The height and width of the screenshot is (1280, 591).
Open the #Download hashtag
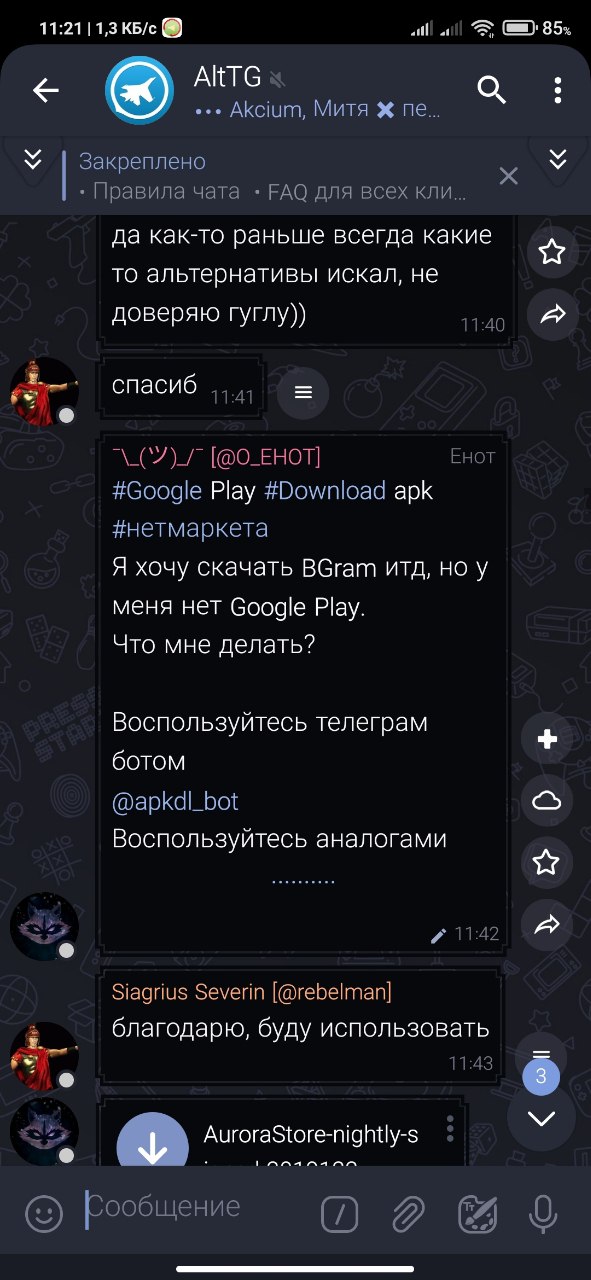[x=324, y=491]
